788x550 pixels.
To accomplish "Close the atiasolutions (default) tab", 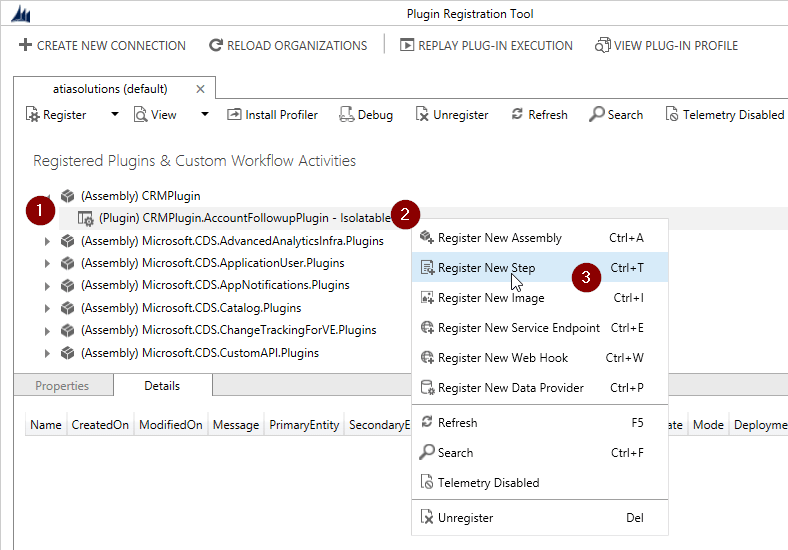I will click(x=200, y=89).
